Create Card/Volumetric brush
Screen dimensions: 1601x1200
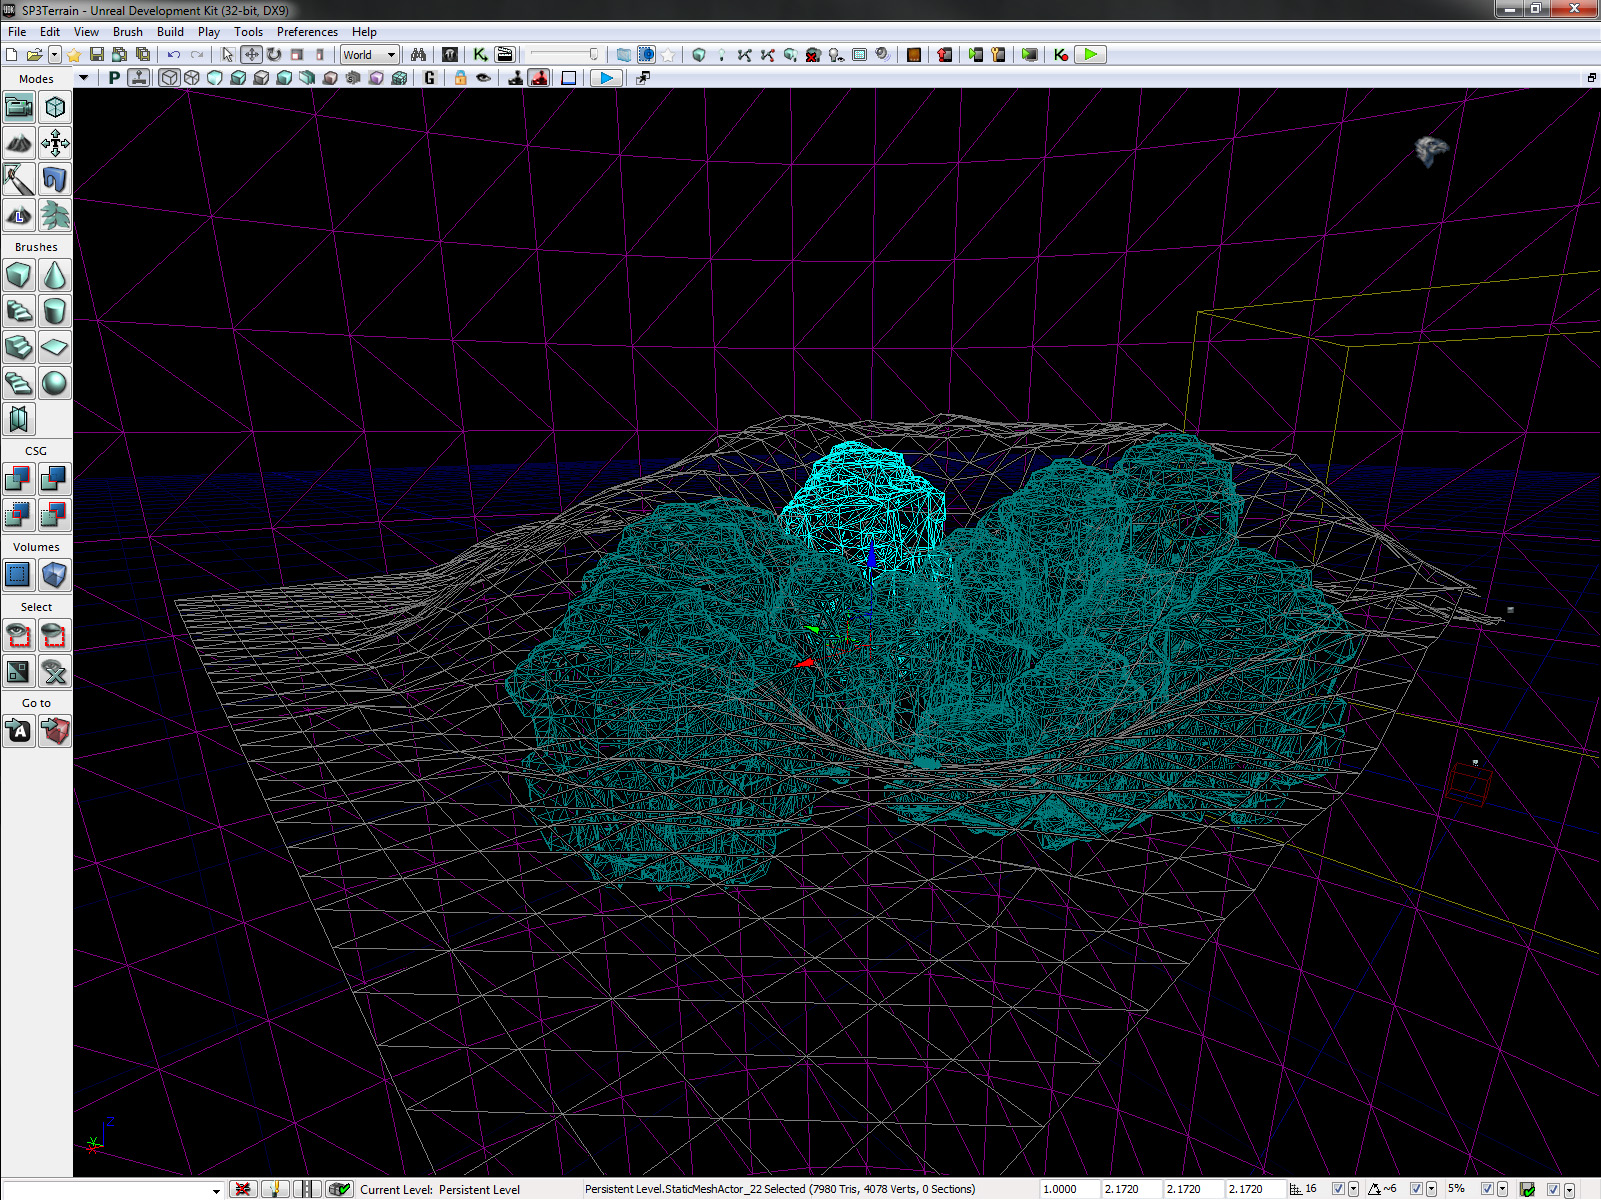19,419
